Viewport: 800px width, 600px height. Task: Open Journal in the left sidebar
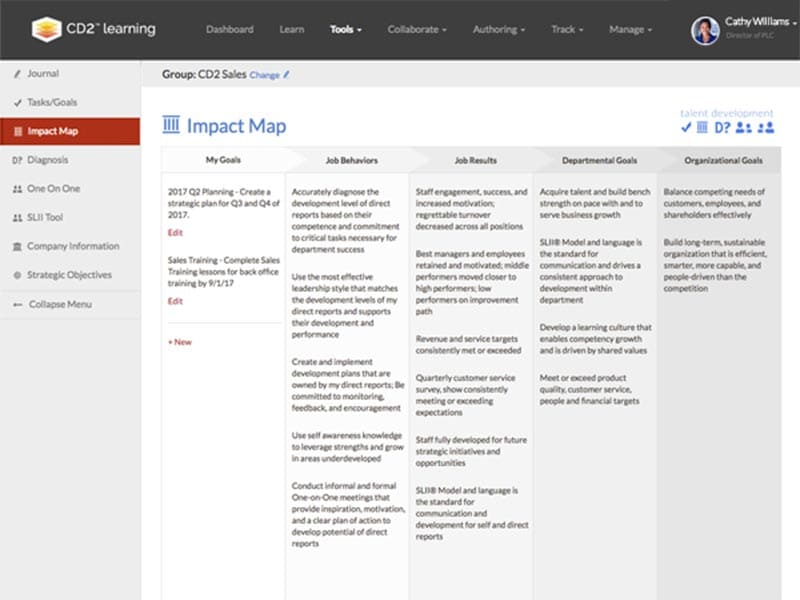point(43,74)
